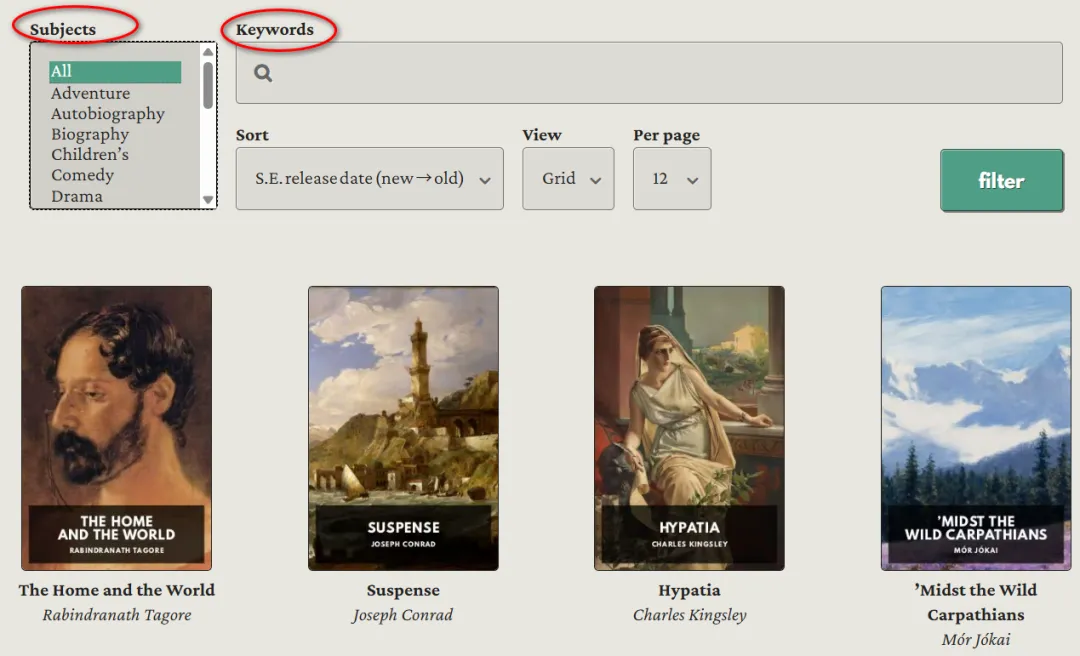Click the Per page label
The image size is (1080, 656).
[666, 135]
